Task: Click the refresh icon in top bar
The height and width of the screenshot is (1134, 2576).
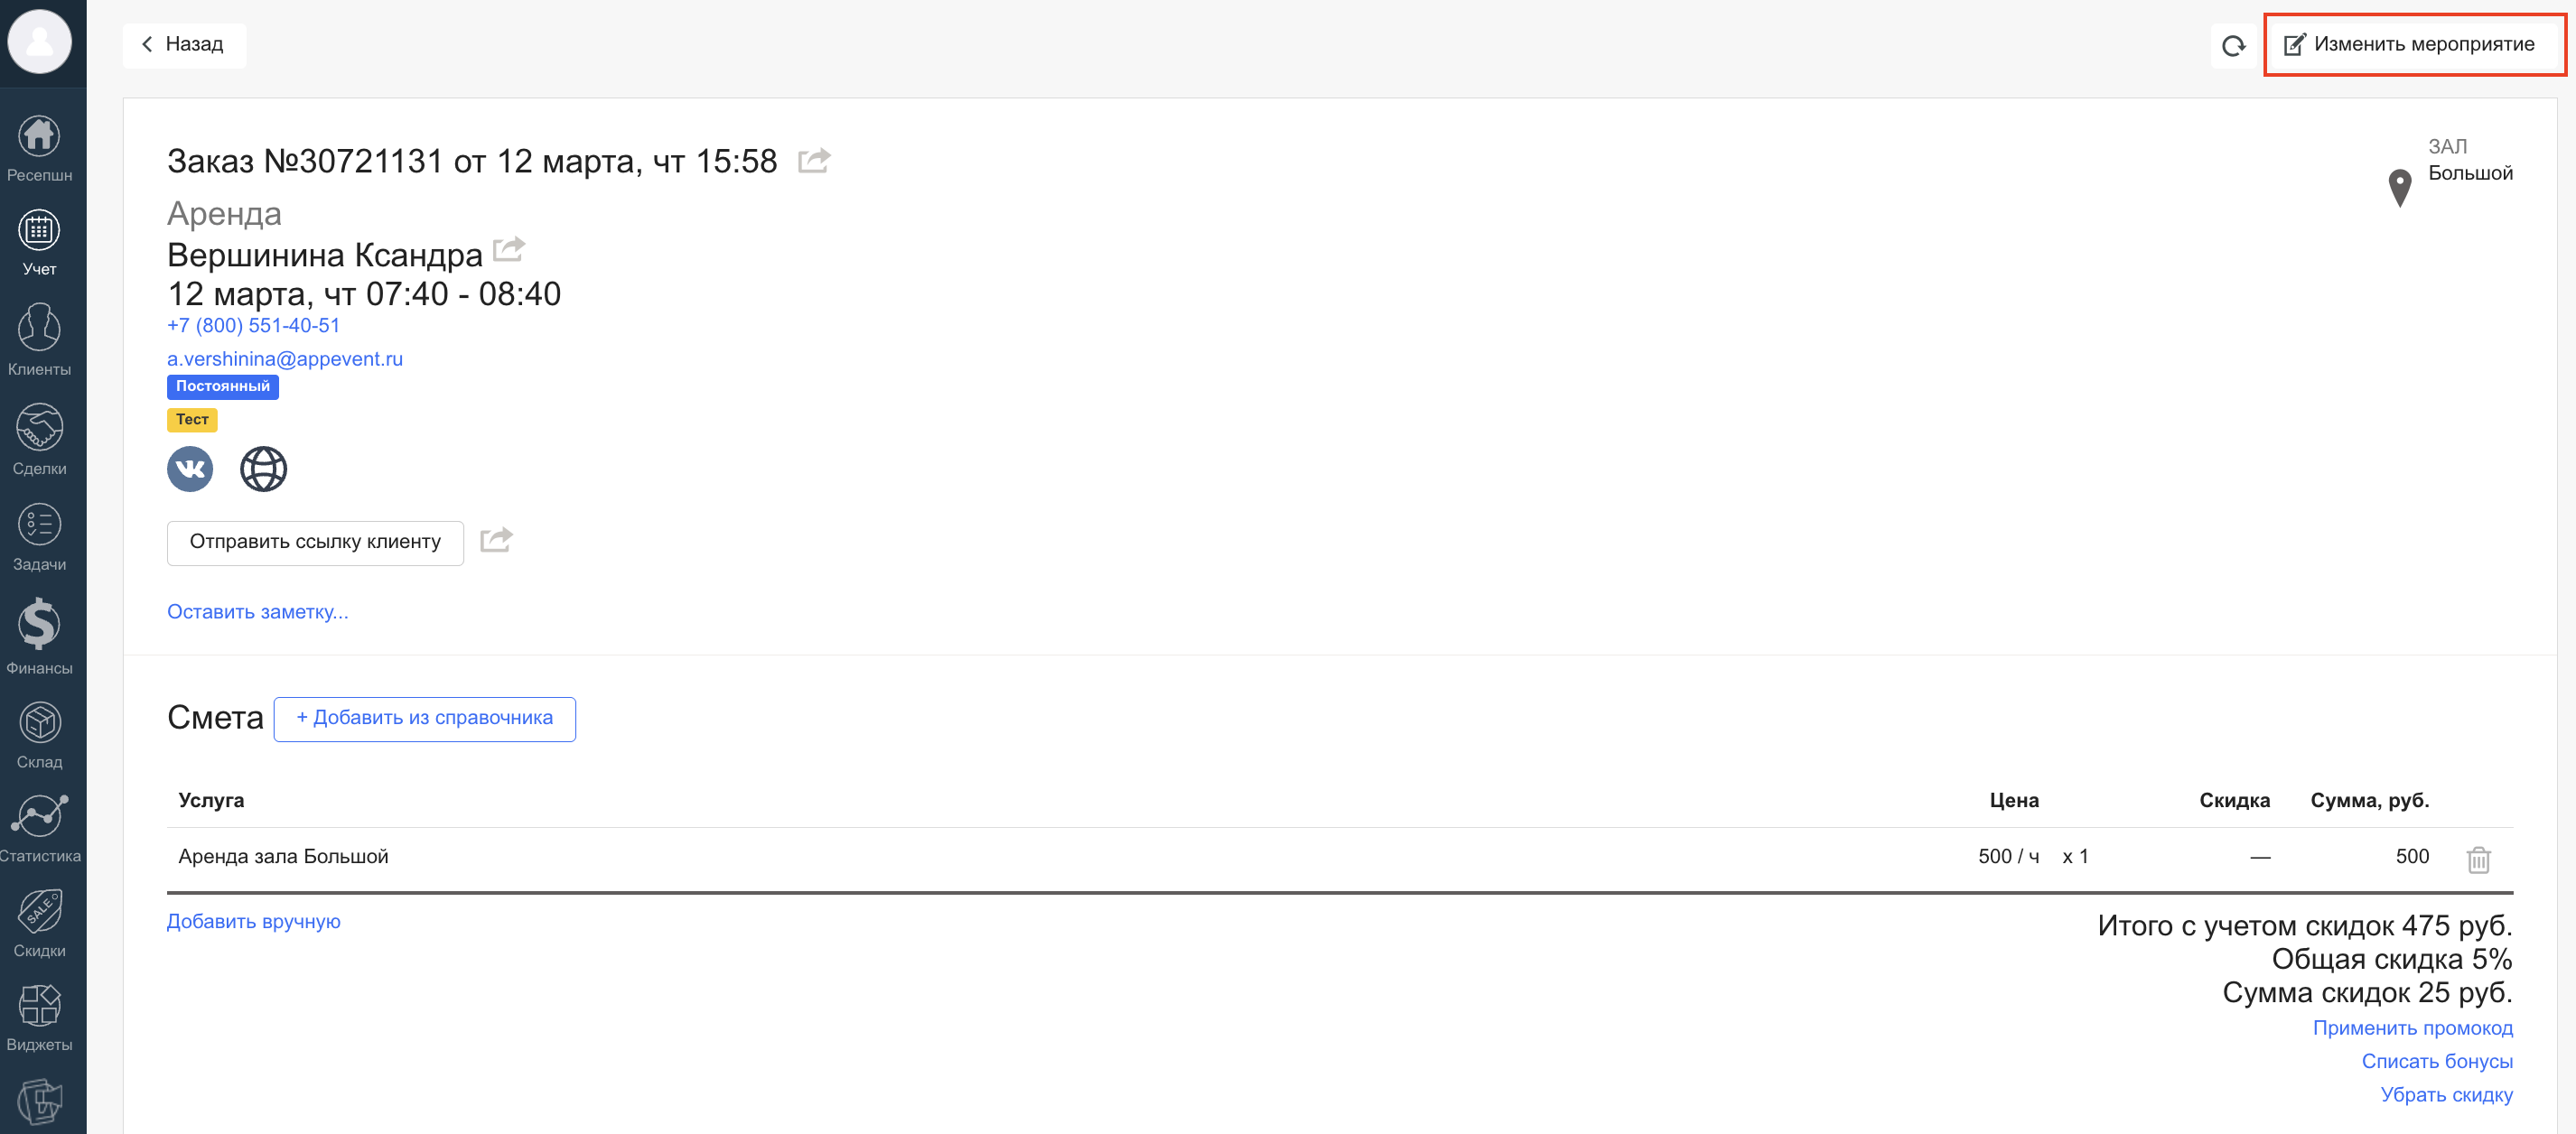Action: point(2233,45)
